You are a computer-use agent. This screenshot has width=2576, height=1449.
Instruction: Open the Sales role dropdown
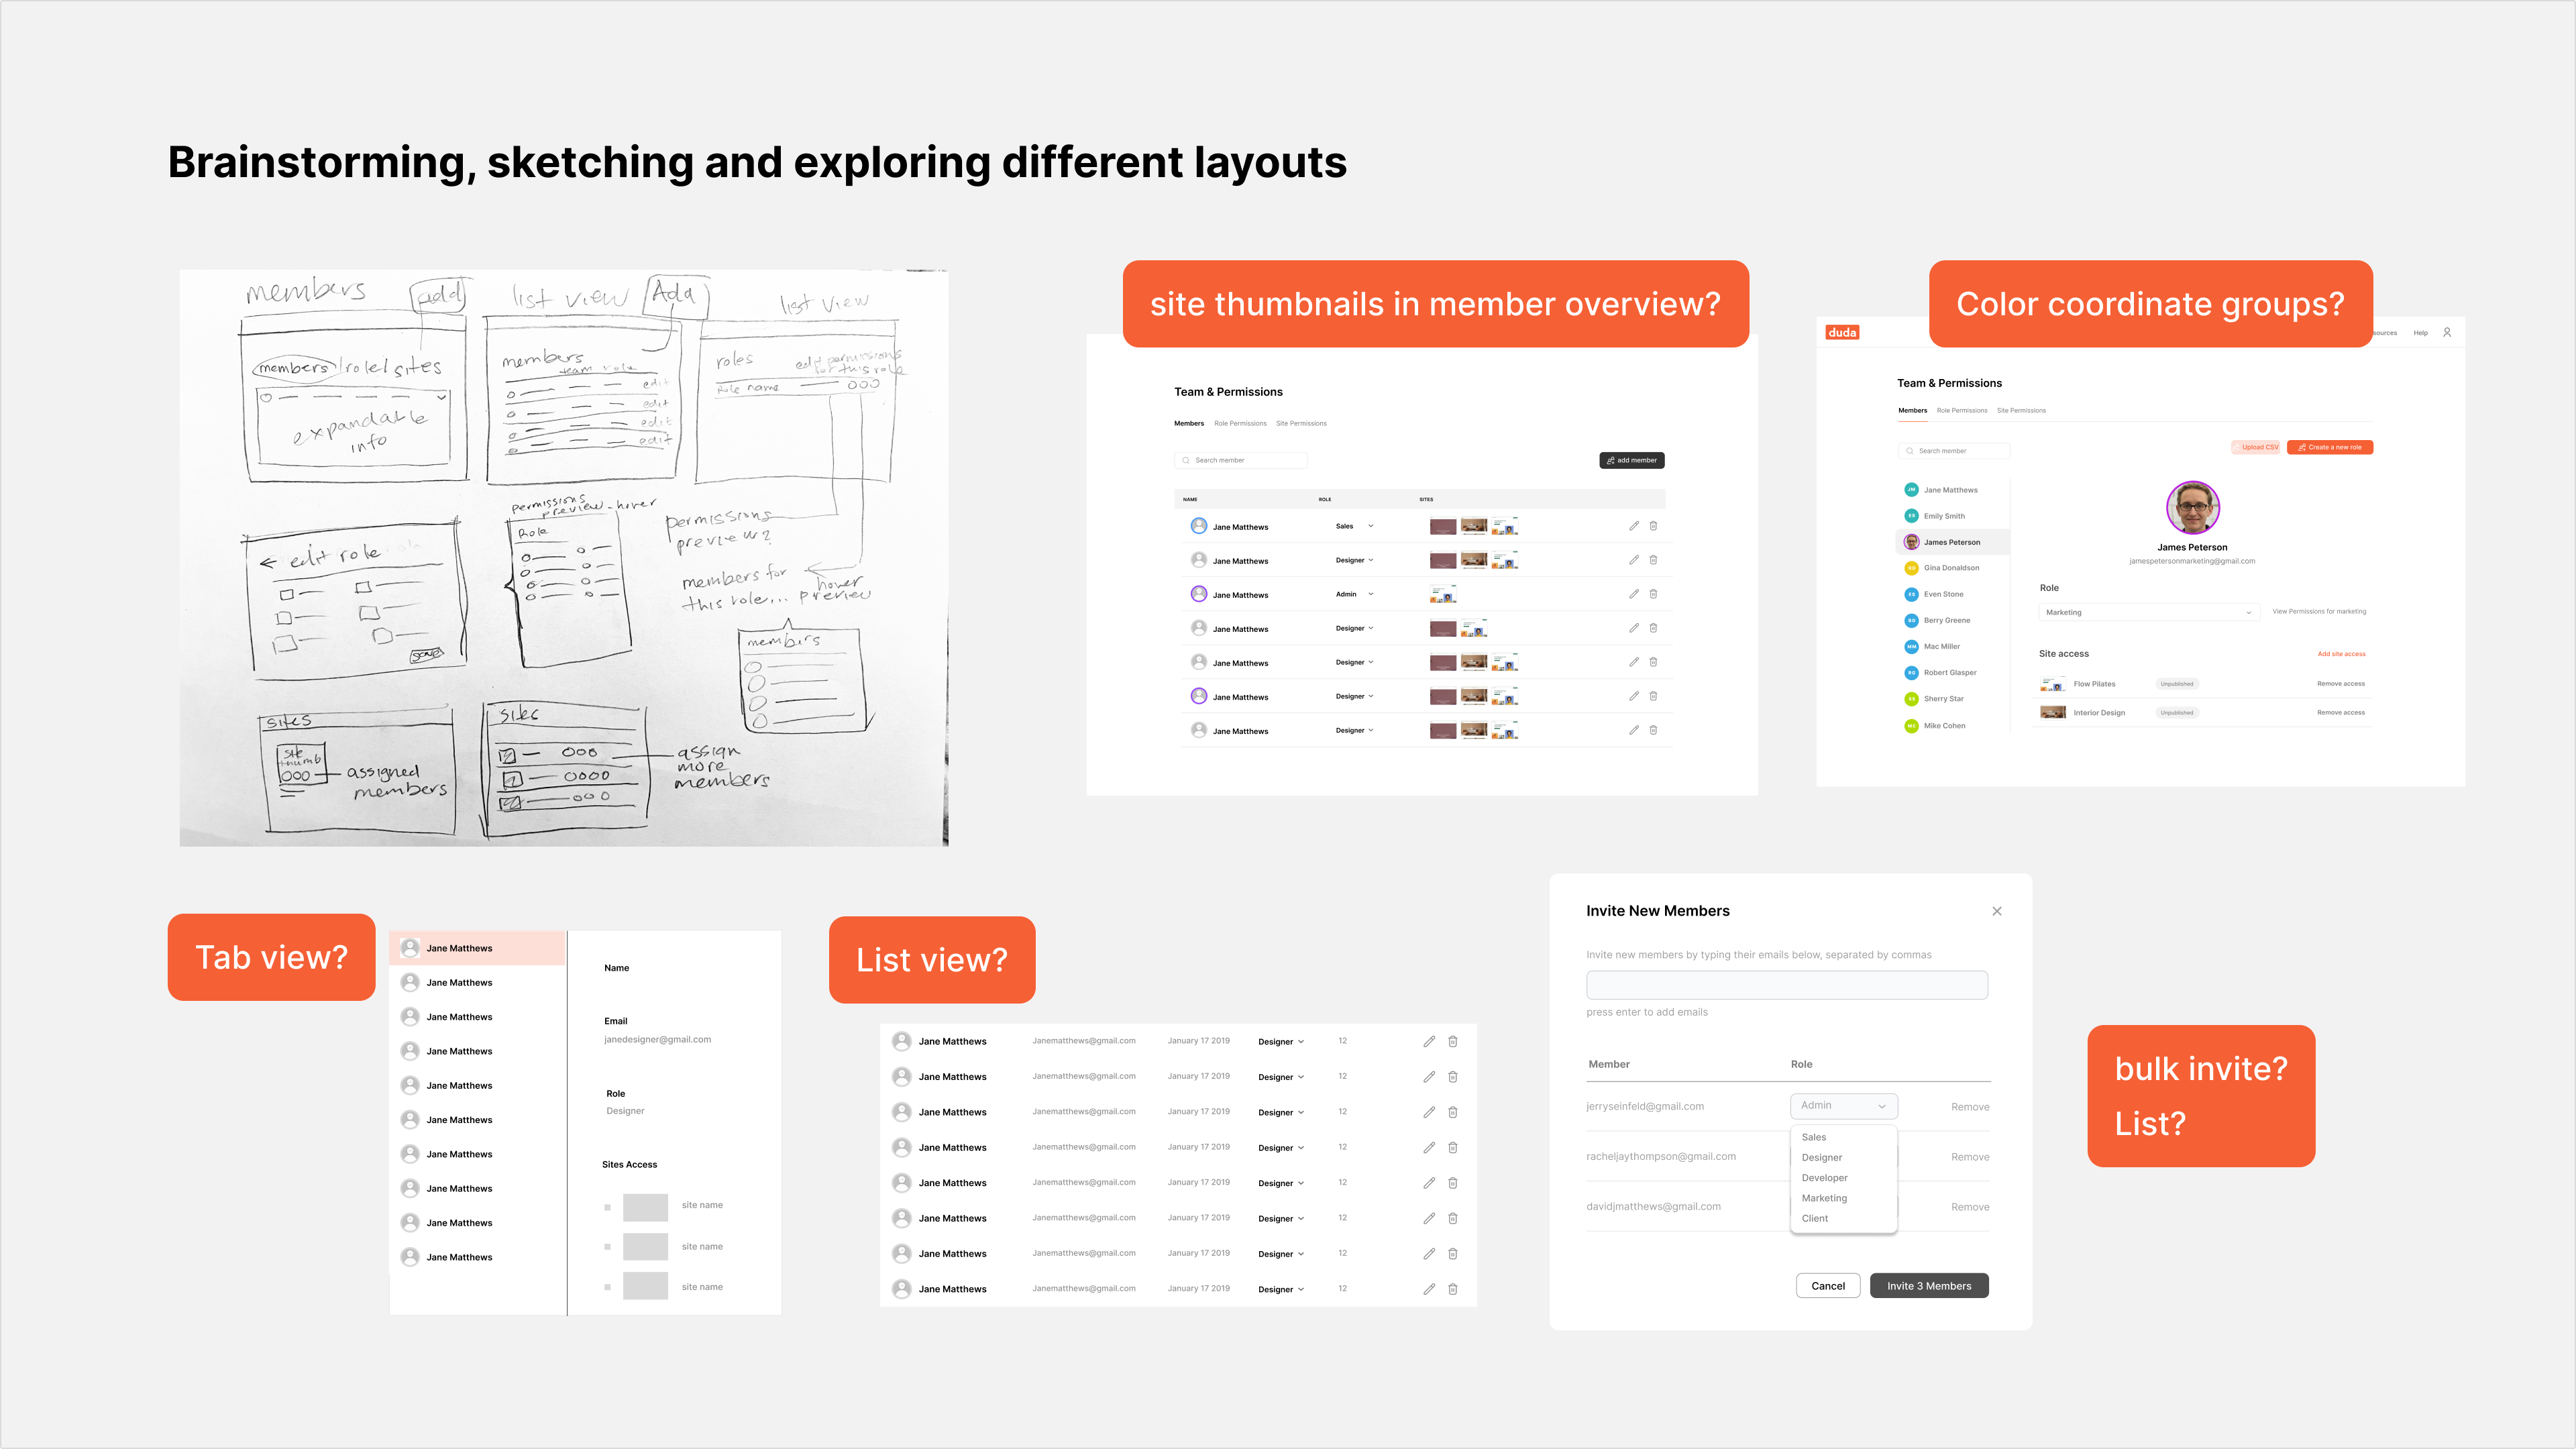tap(1355, 526)
